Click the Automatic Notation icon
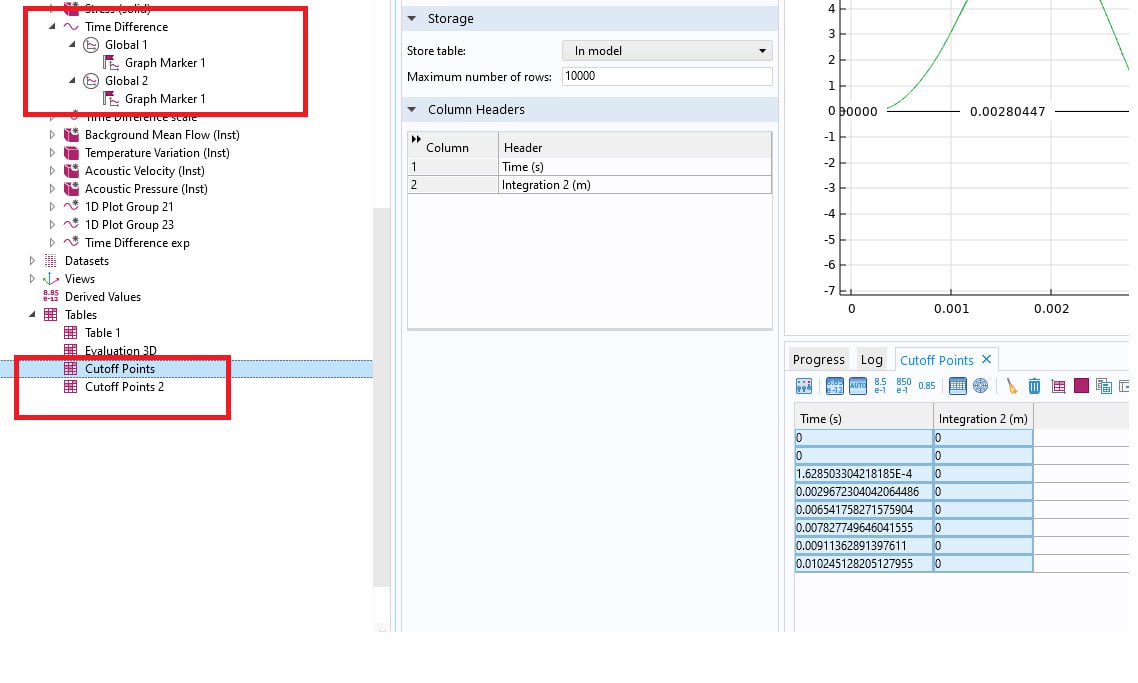1138x683 pixels. pyautogui.click(x=856, y=386)
